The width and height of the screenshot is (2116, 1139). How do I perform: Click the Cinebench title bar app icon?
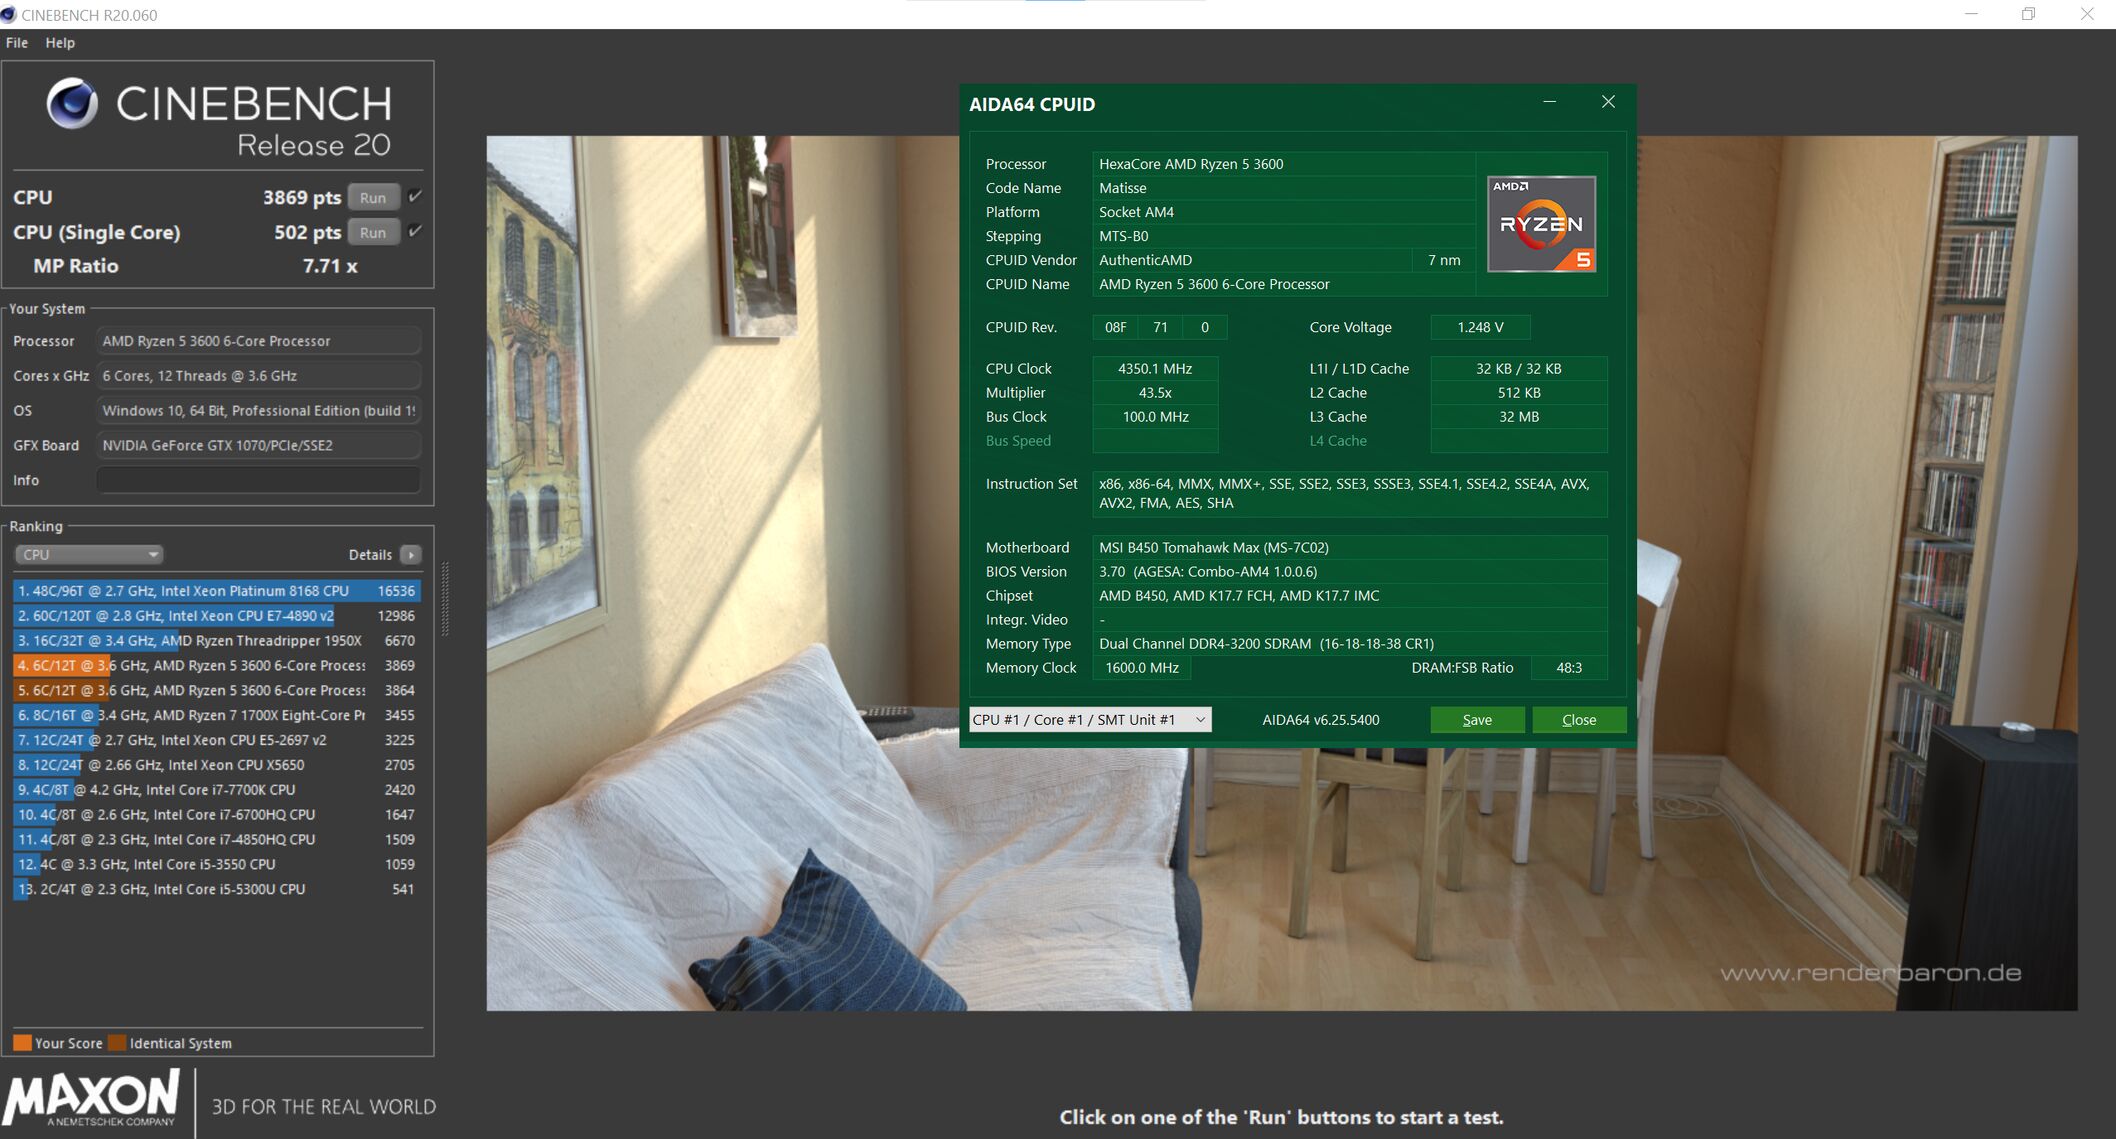[x=9, y=15]
